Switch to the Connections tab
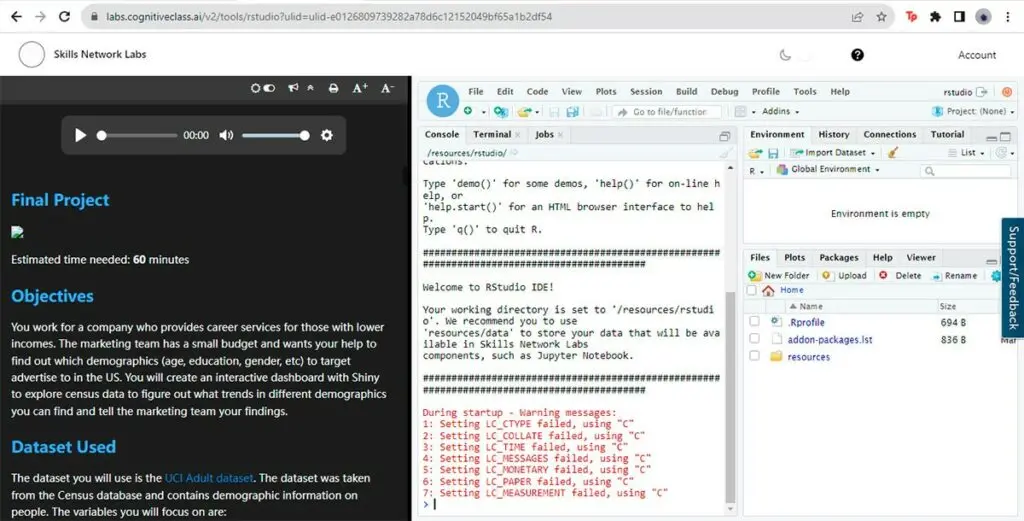Viewport: 1024px width, 521px height. pos(889,134)
